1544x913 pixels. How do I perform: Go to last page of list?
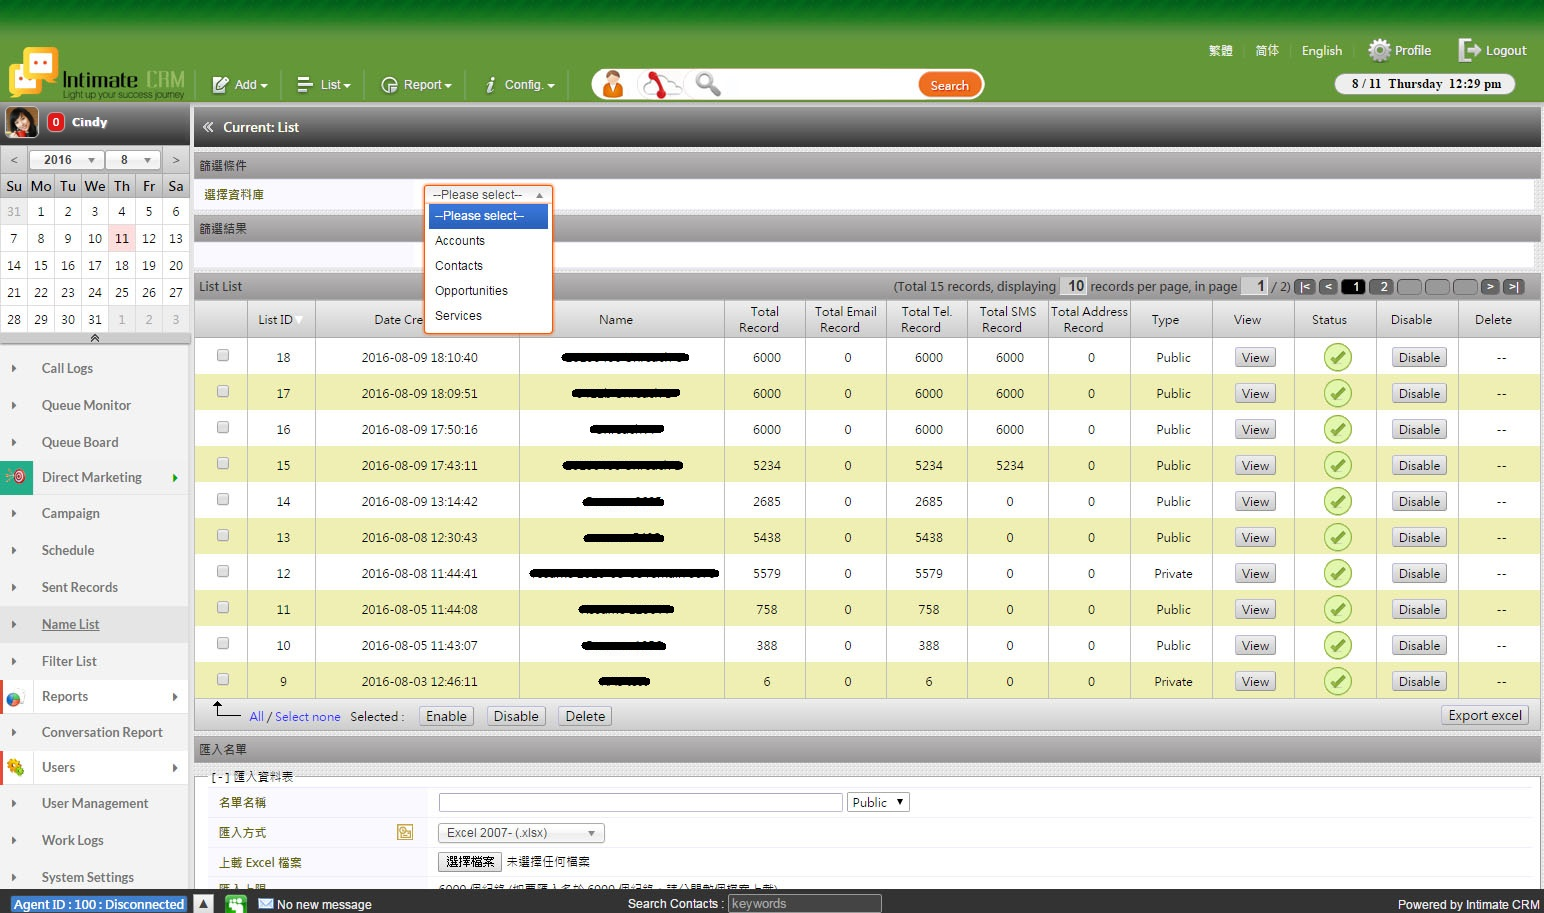pyautogui.click(x=1514, y=287)
